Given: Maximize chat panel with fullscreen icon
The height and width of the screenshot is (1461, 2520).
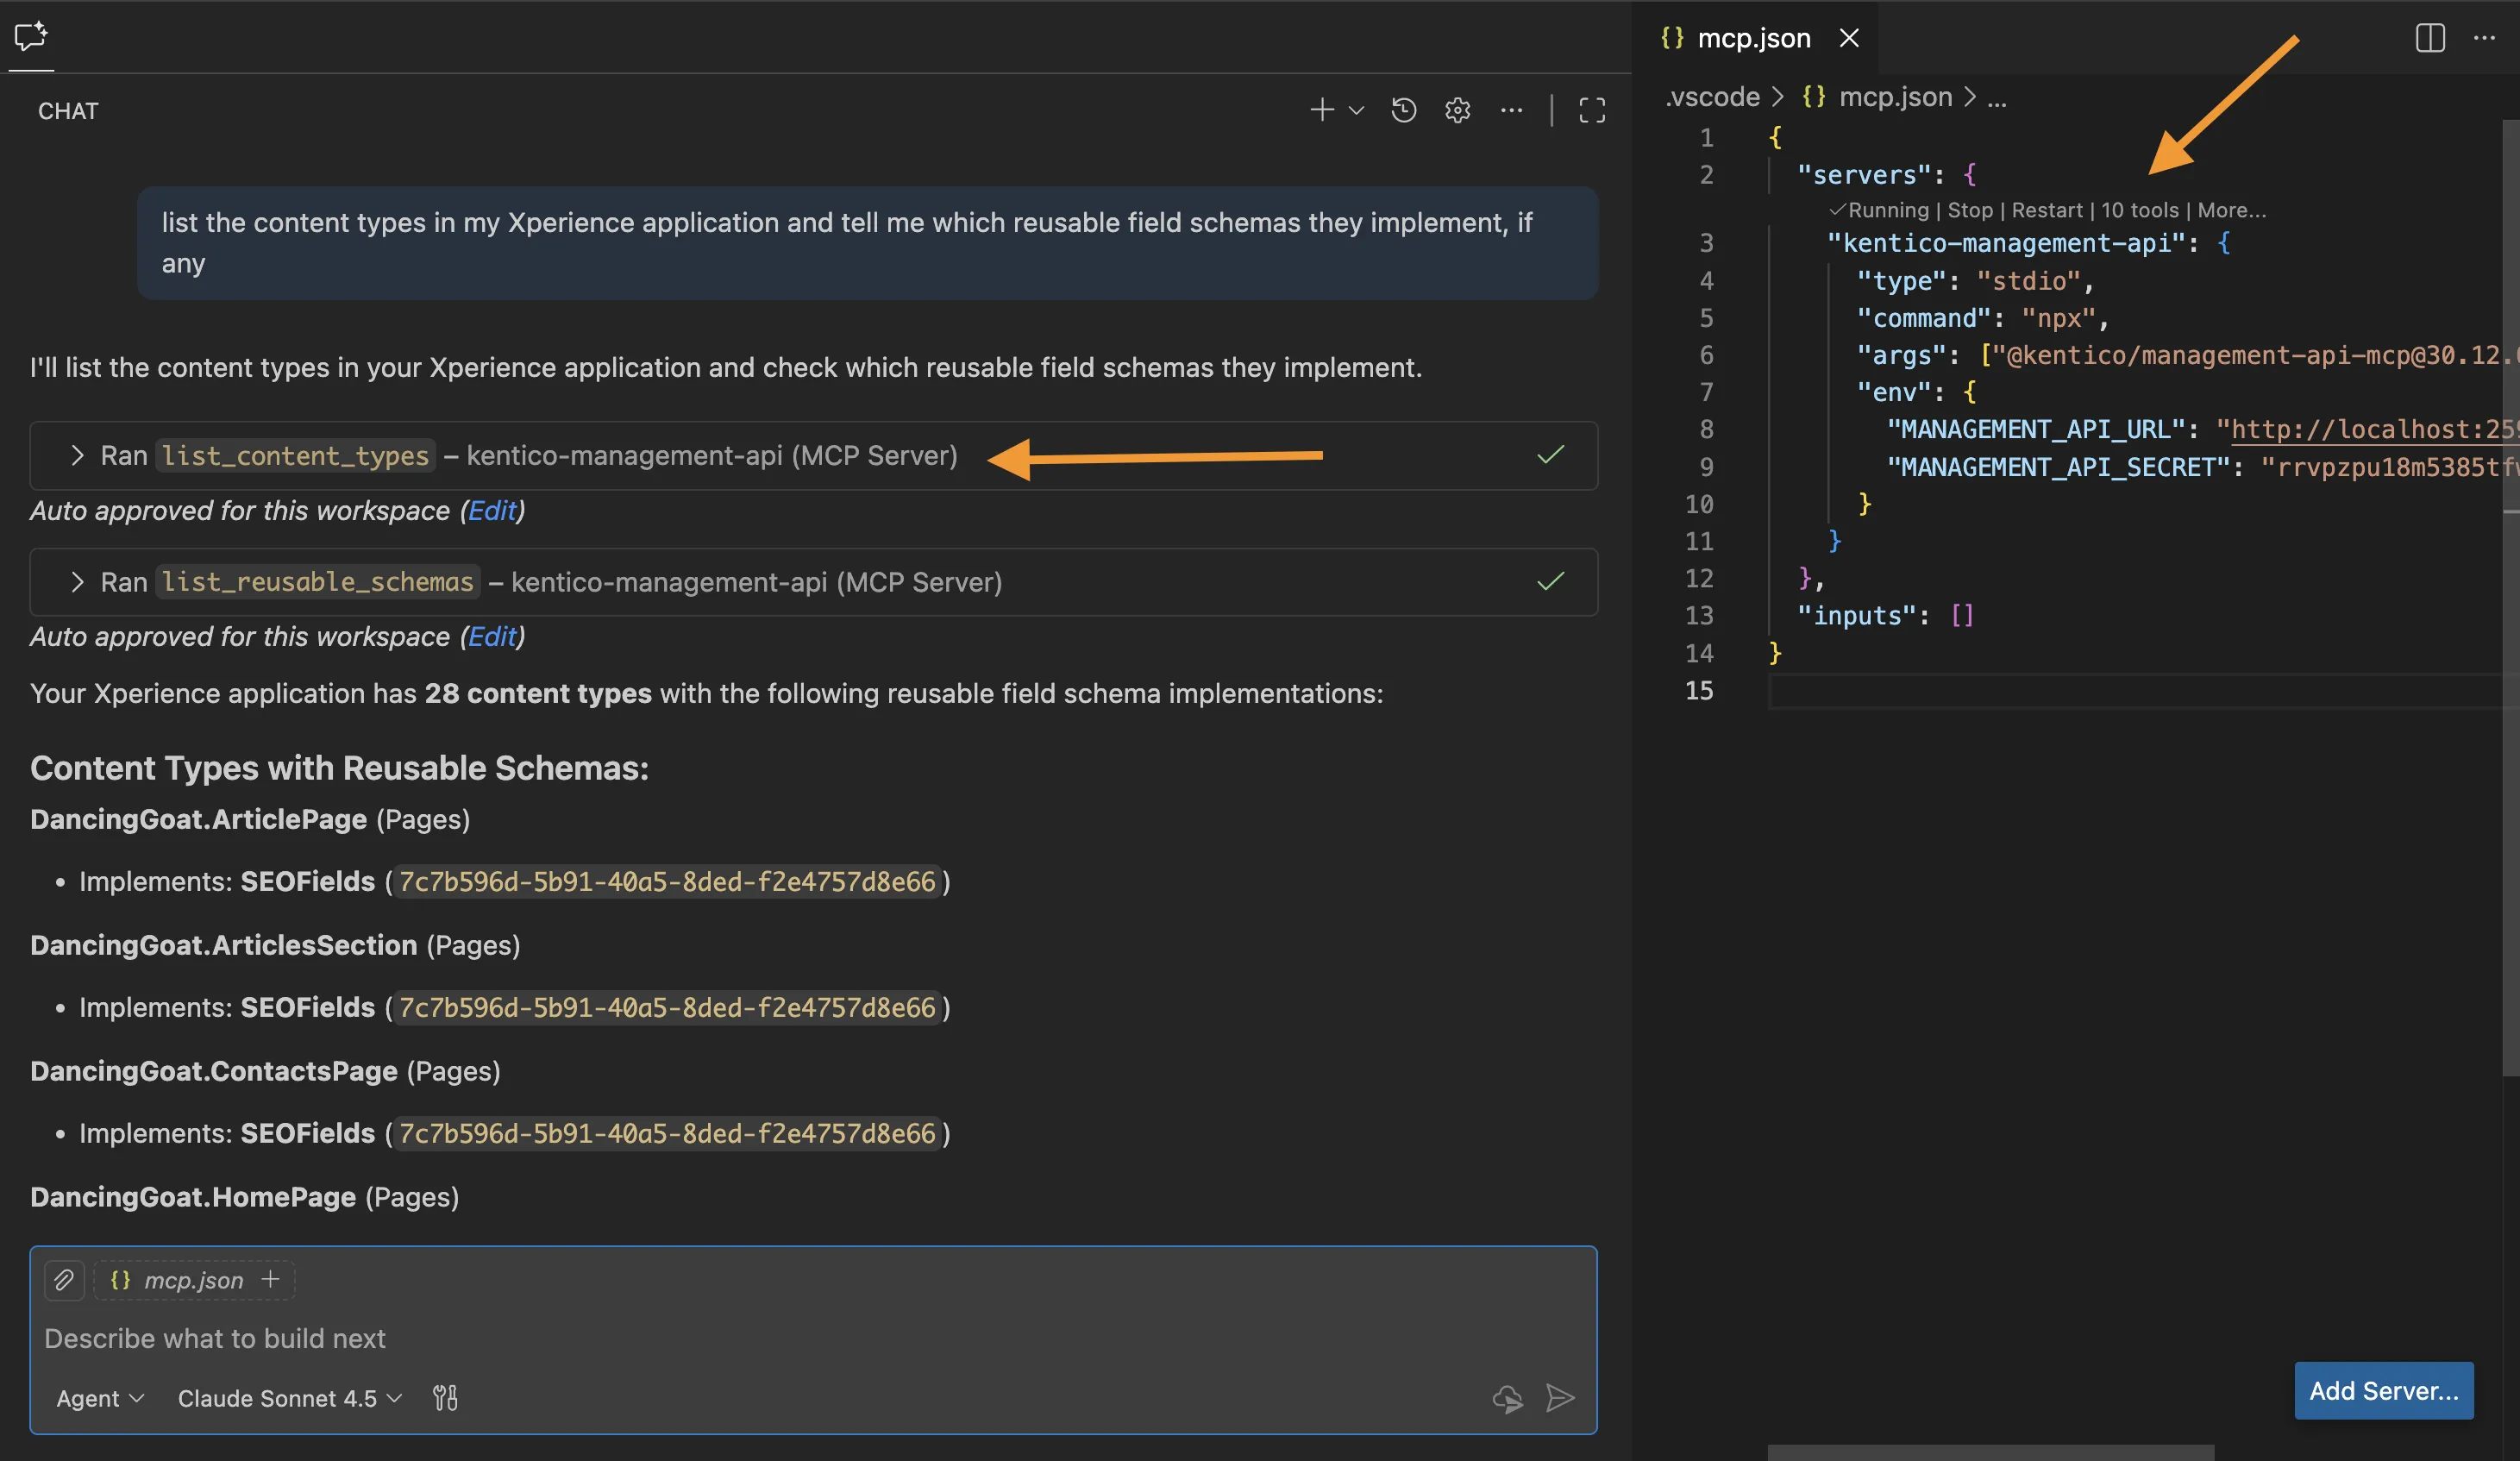Looking at the screenshot, I should click(1592, 110).
